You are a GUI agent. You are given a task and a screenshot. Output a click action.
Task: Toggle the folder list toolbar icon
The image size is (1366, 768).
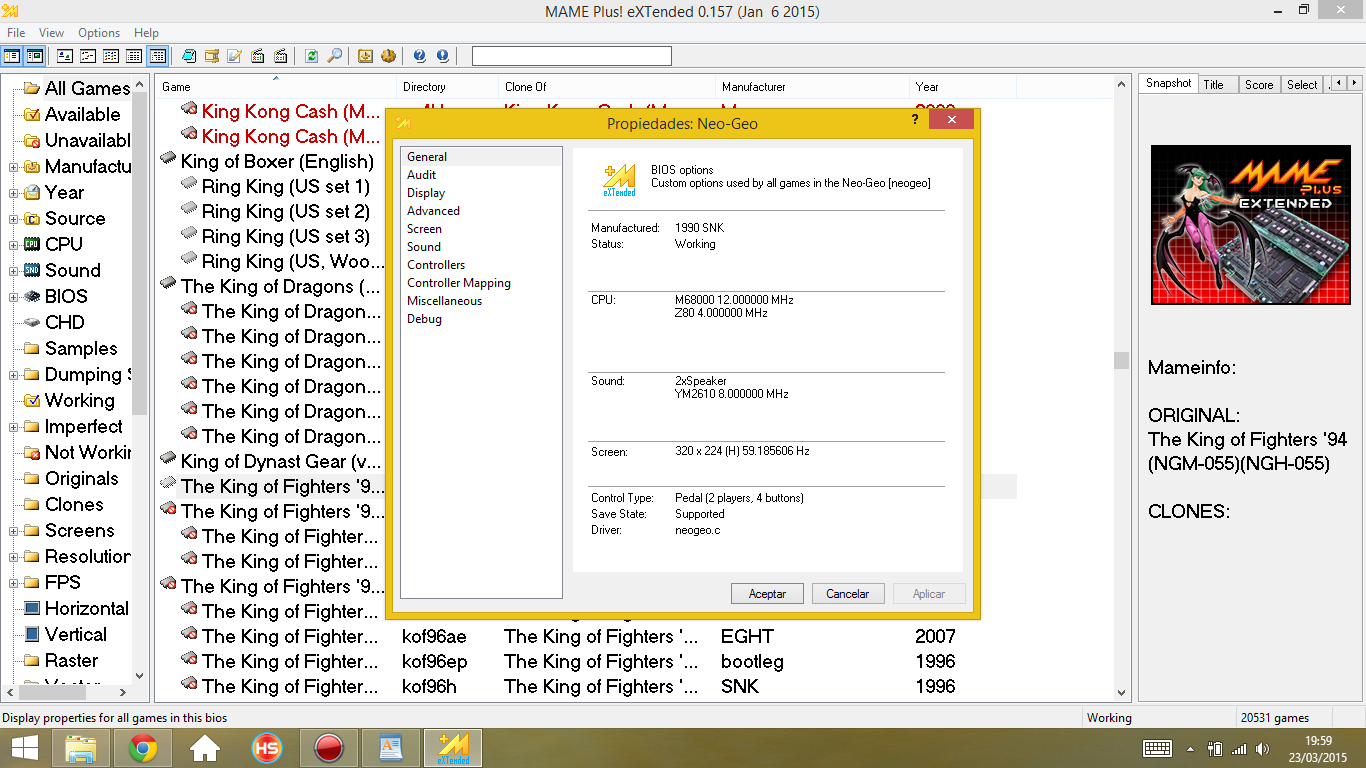(x=12, y=56)
